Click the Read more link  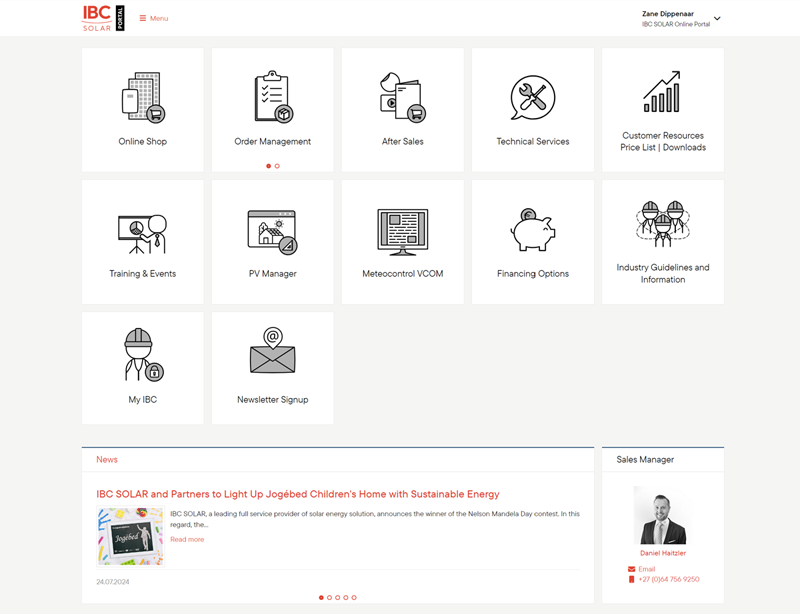coord(187,539)
